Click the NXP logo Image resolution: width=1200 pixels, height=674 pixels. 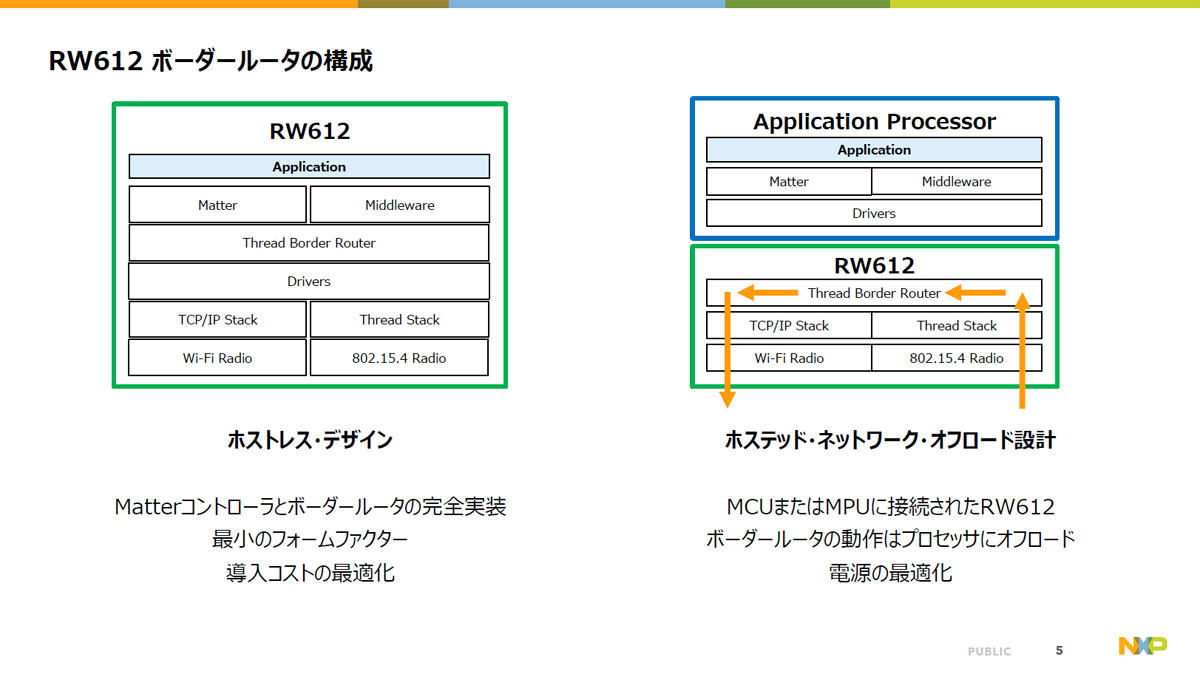[x=1142, y=645]
